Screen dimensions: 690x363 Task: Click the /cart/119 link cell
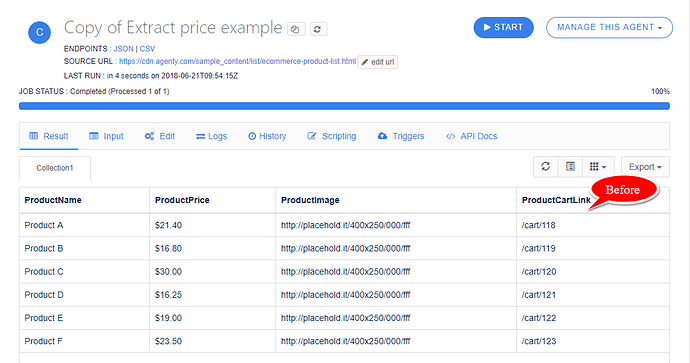pyautogui.click(x=593, y=249)
